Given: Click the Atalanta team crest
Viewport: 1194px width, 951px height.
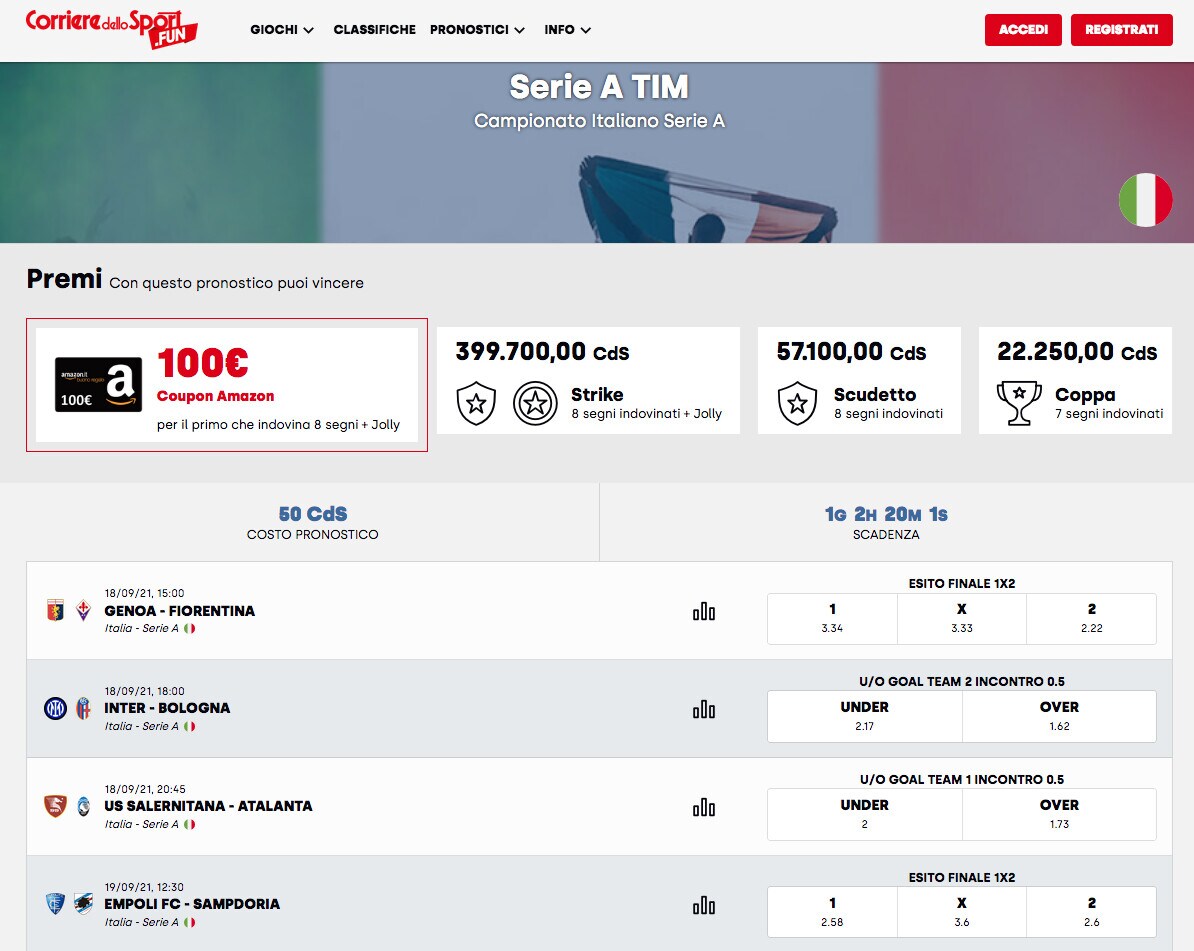Looking at the screenshot, I should (x=84, y=806).
